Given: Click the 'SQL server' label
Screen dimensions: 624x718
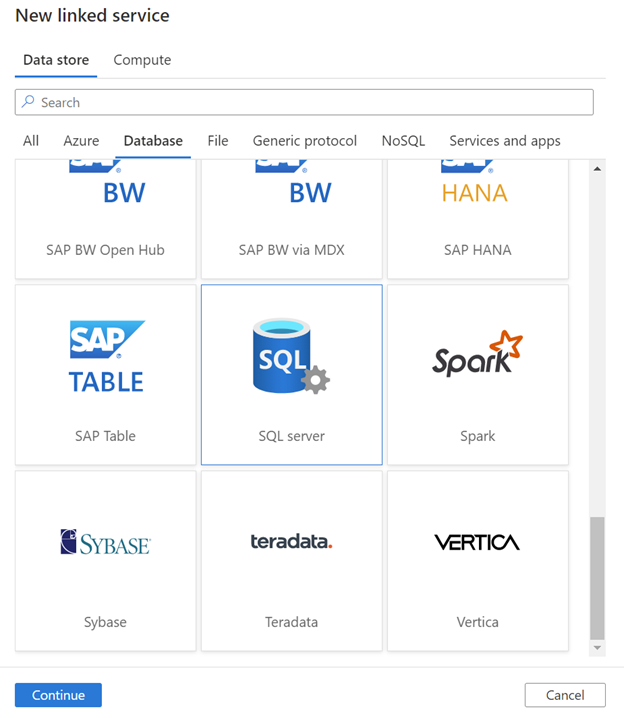Looking at the screenshot, I should click(x=291, y=436).
